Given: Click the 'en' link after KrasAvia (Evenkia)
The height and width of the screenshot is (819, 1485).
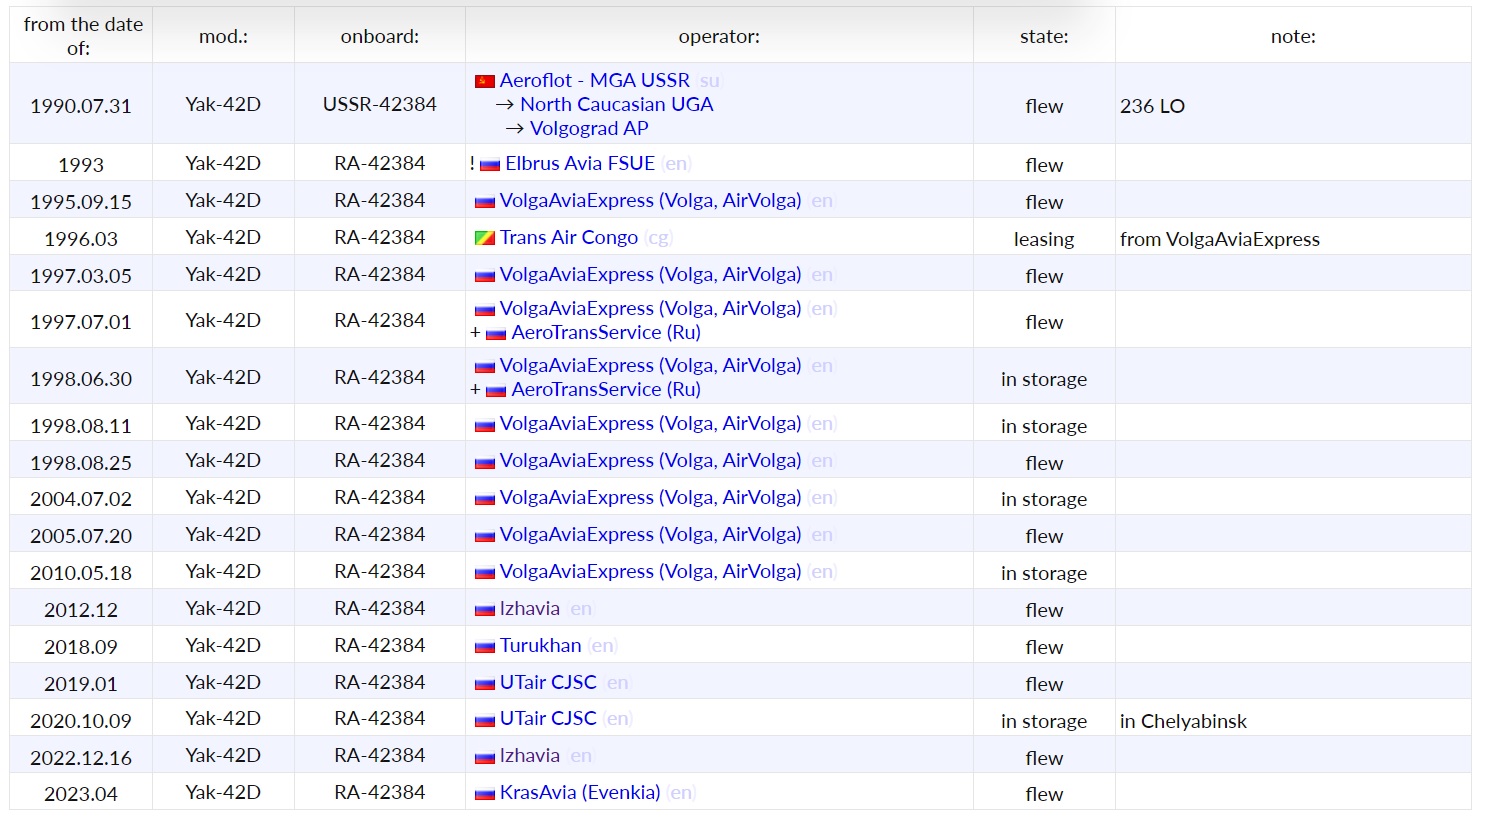Looking at the screenshot, I should point(682,793).
